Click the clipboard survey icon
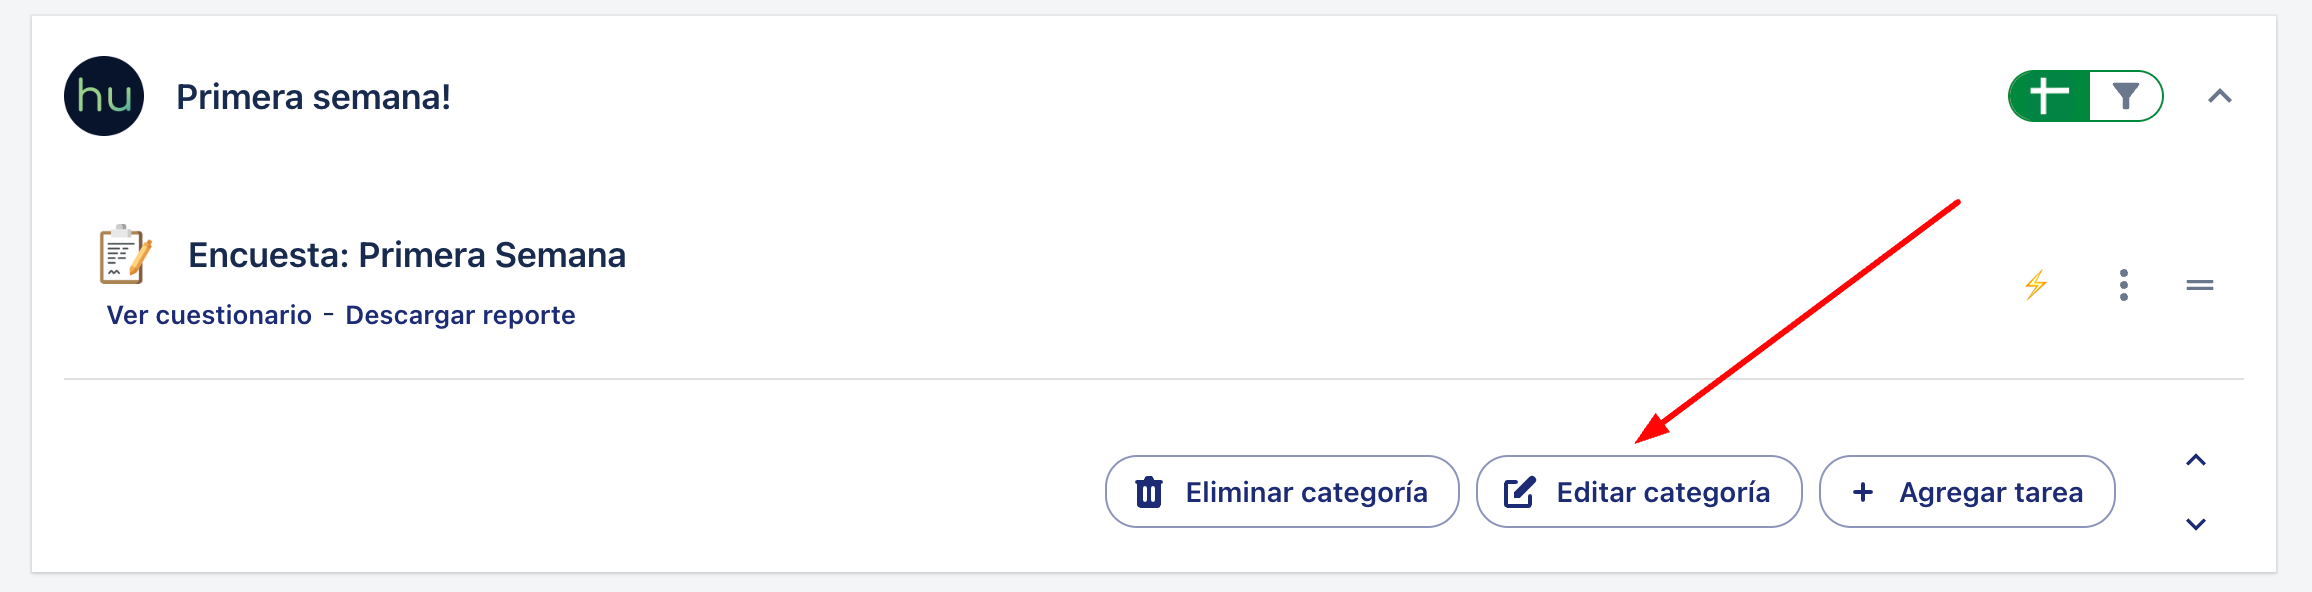Viewport: 2312px width, 592px height. [x=125, y=254]
